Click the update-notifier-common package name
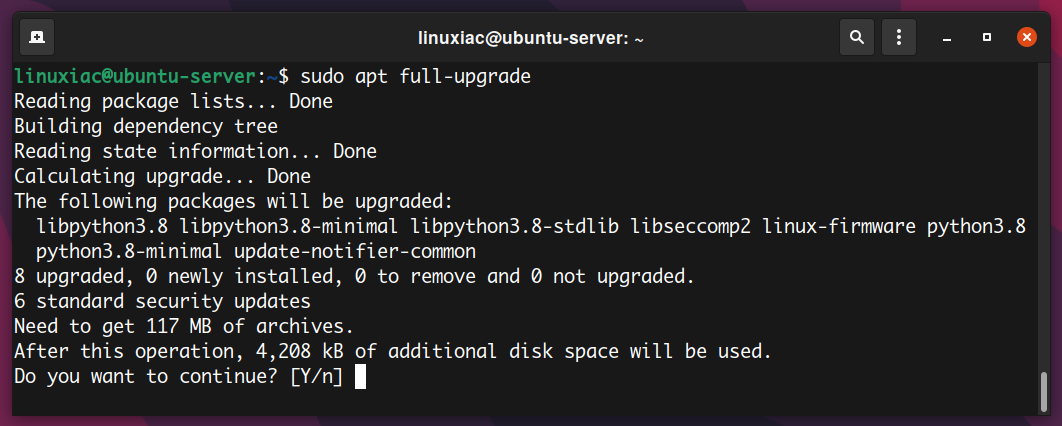The height and width of the screenshot is (426, 1062). (355, 252)
